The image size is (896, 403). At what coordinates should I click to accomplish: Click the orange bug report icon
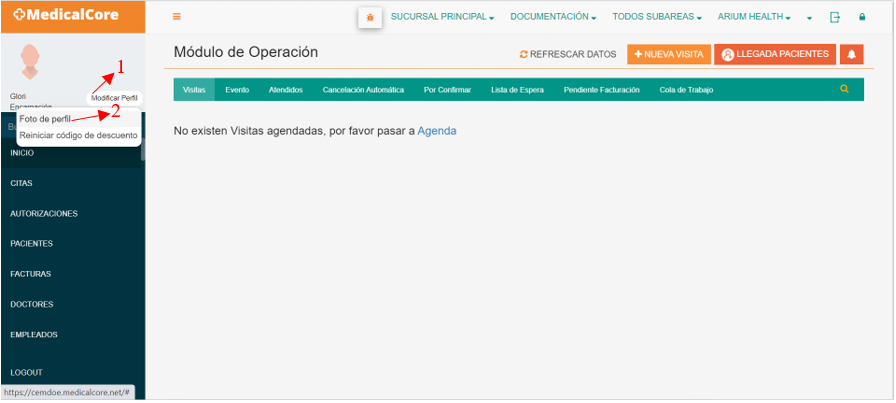[370, 17]
